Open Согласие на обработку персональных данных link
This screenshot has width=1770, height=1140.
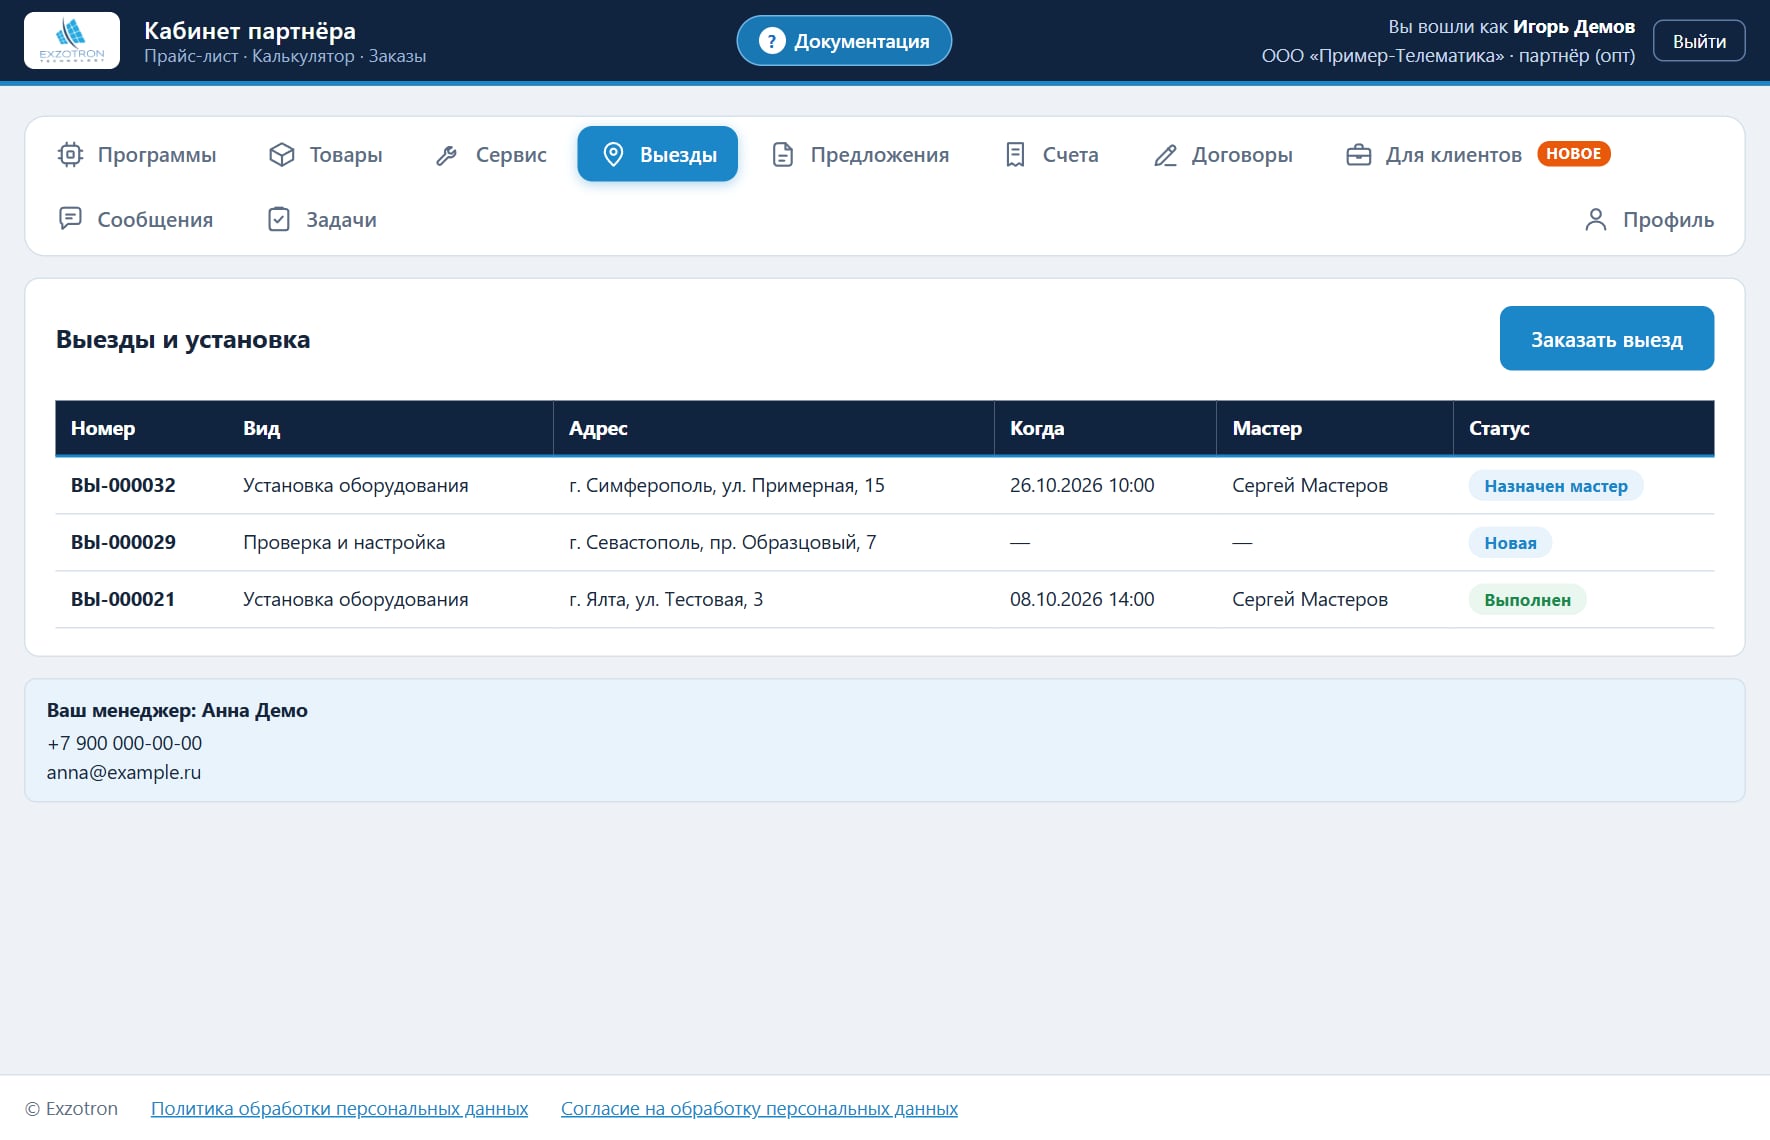coord(759,1108)
